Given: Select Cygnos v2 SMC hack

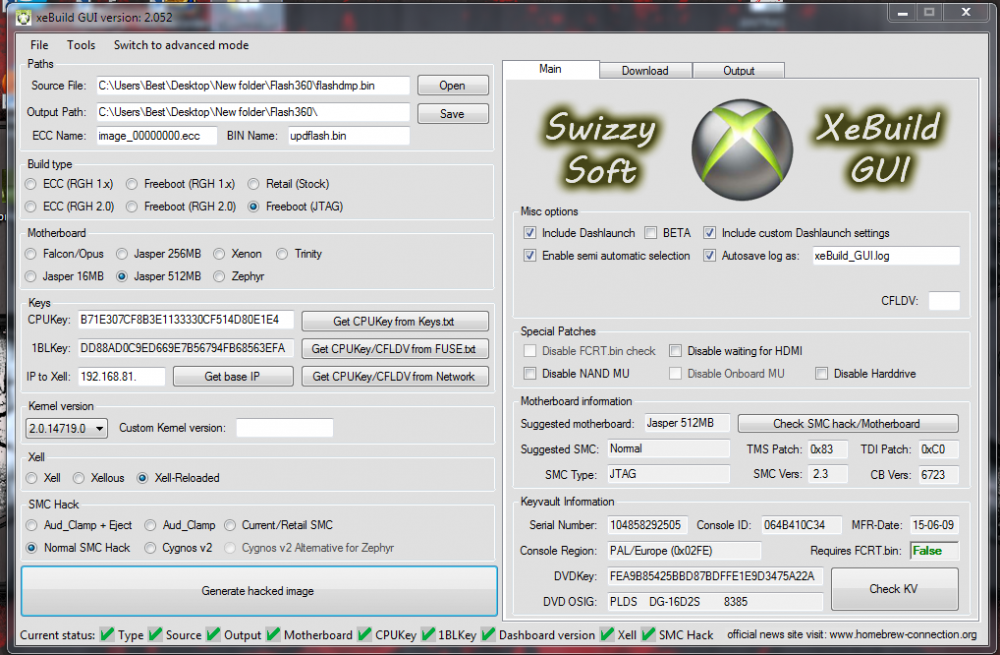Looking at the screenshot, I should tap(179, 548).
